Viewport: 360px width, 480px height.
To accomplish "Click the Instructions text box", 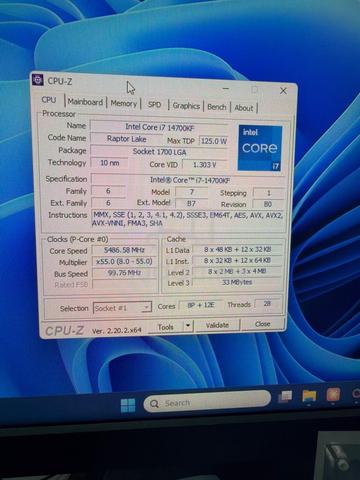I will coord(188,219).
